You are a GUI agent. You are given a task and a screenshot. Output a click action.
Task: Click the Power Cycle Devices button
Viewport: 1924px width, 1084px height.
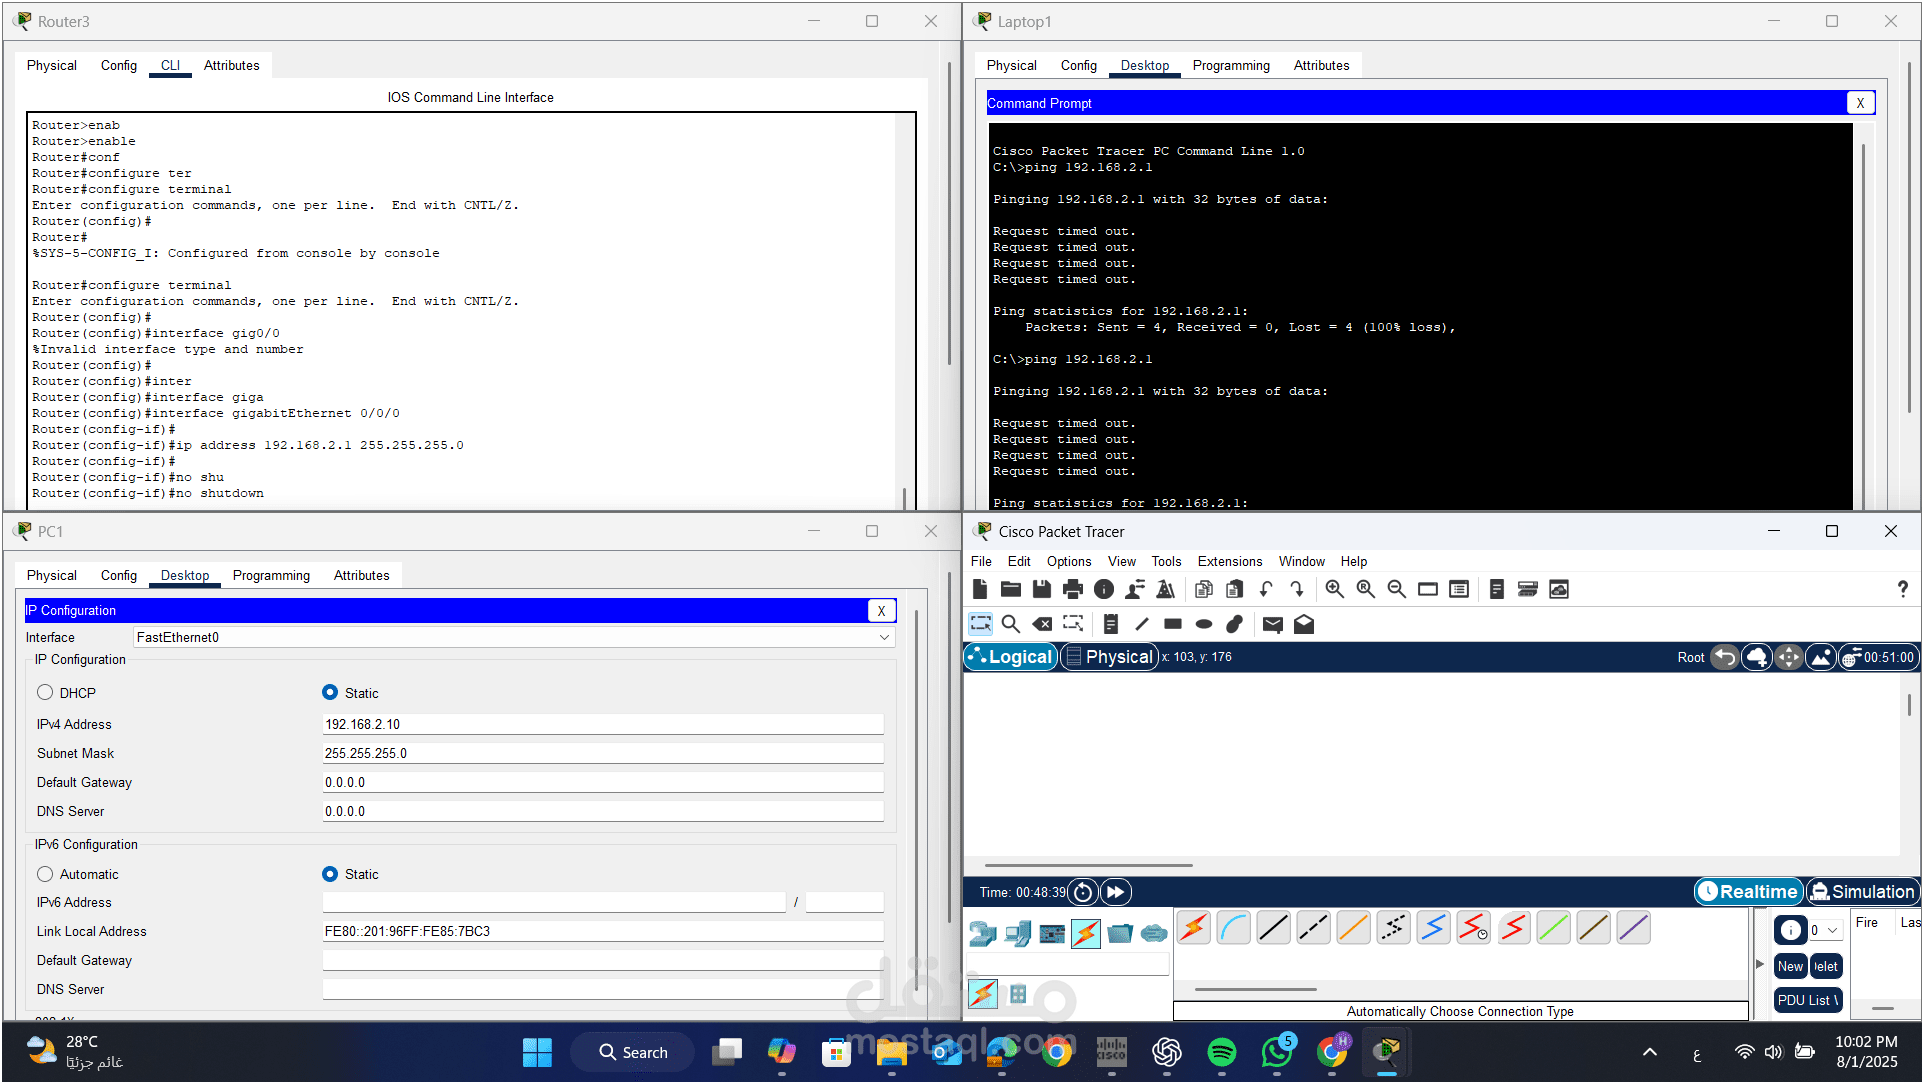pyautogui.click(x=1083, y=892)
